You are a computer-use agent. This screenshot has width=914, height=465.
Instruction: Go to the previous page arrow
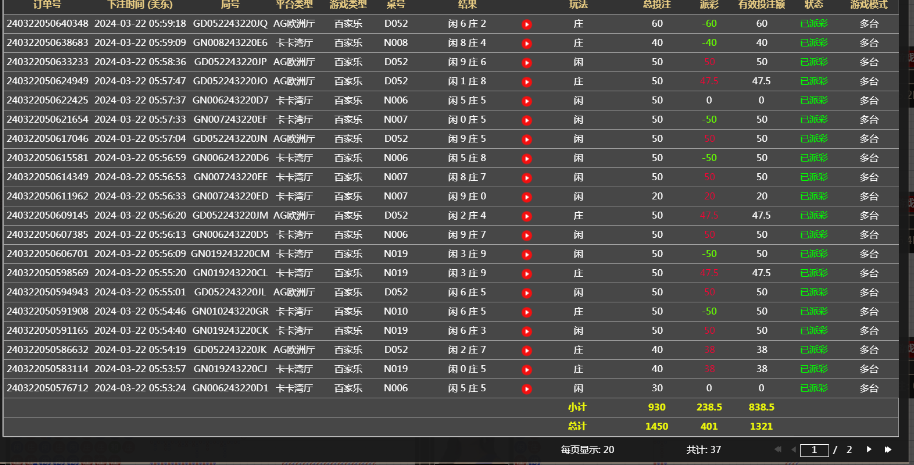(794, 450)
